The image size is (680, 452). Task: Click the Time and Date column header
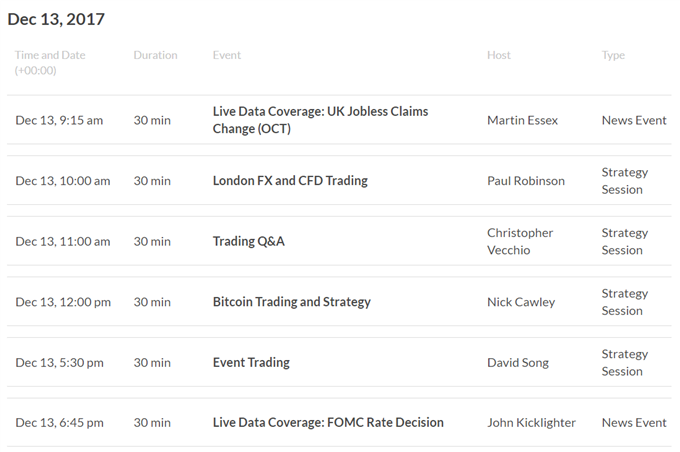coord(50,62)
